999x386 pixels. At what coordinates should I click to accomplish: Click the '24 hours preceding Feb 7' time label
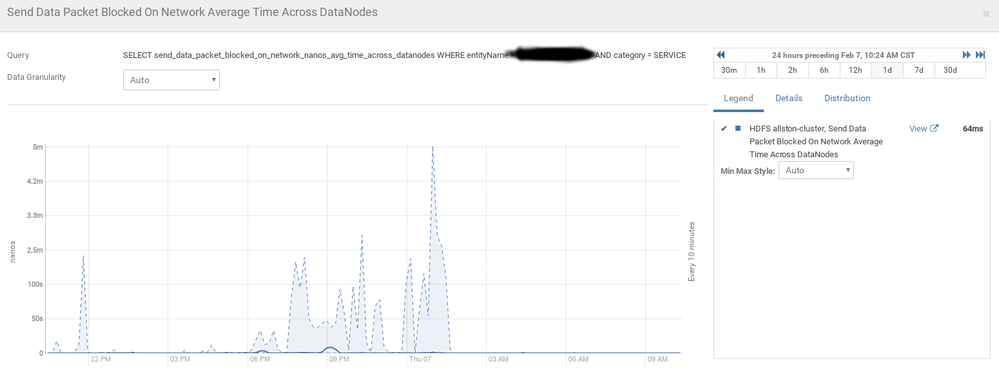[843, 55]
